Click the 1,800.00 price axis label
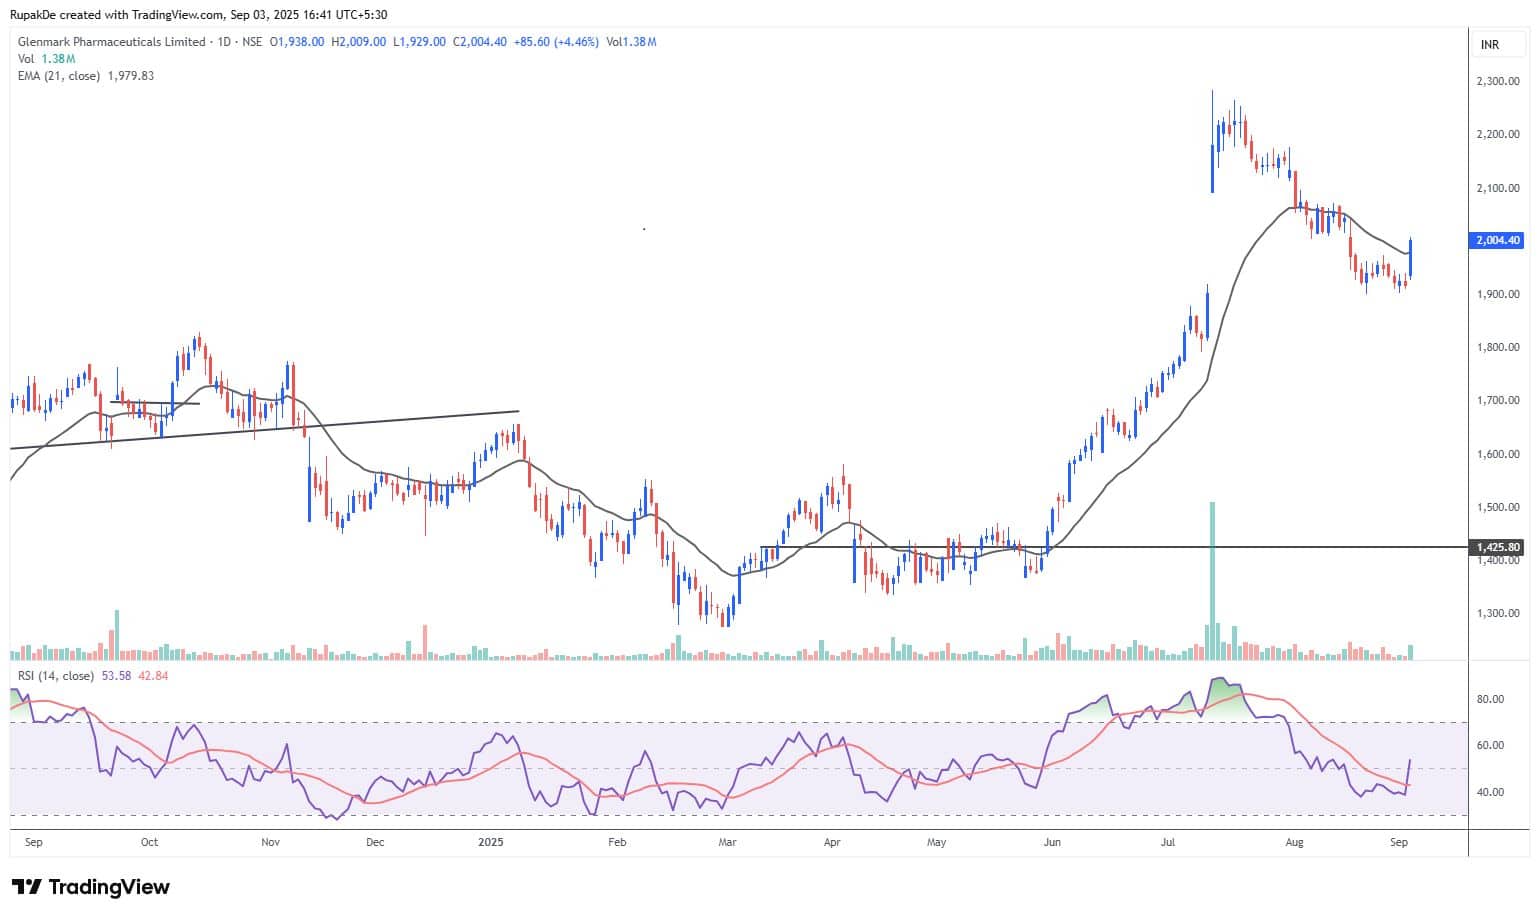The height and width of the screenshot is (917, 1540). pos(1498,347)
